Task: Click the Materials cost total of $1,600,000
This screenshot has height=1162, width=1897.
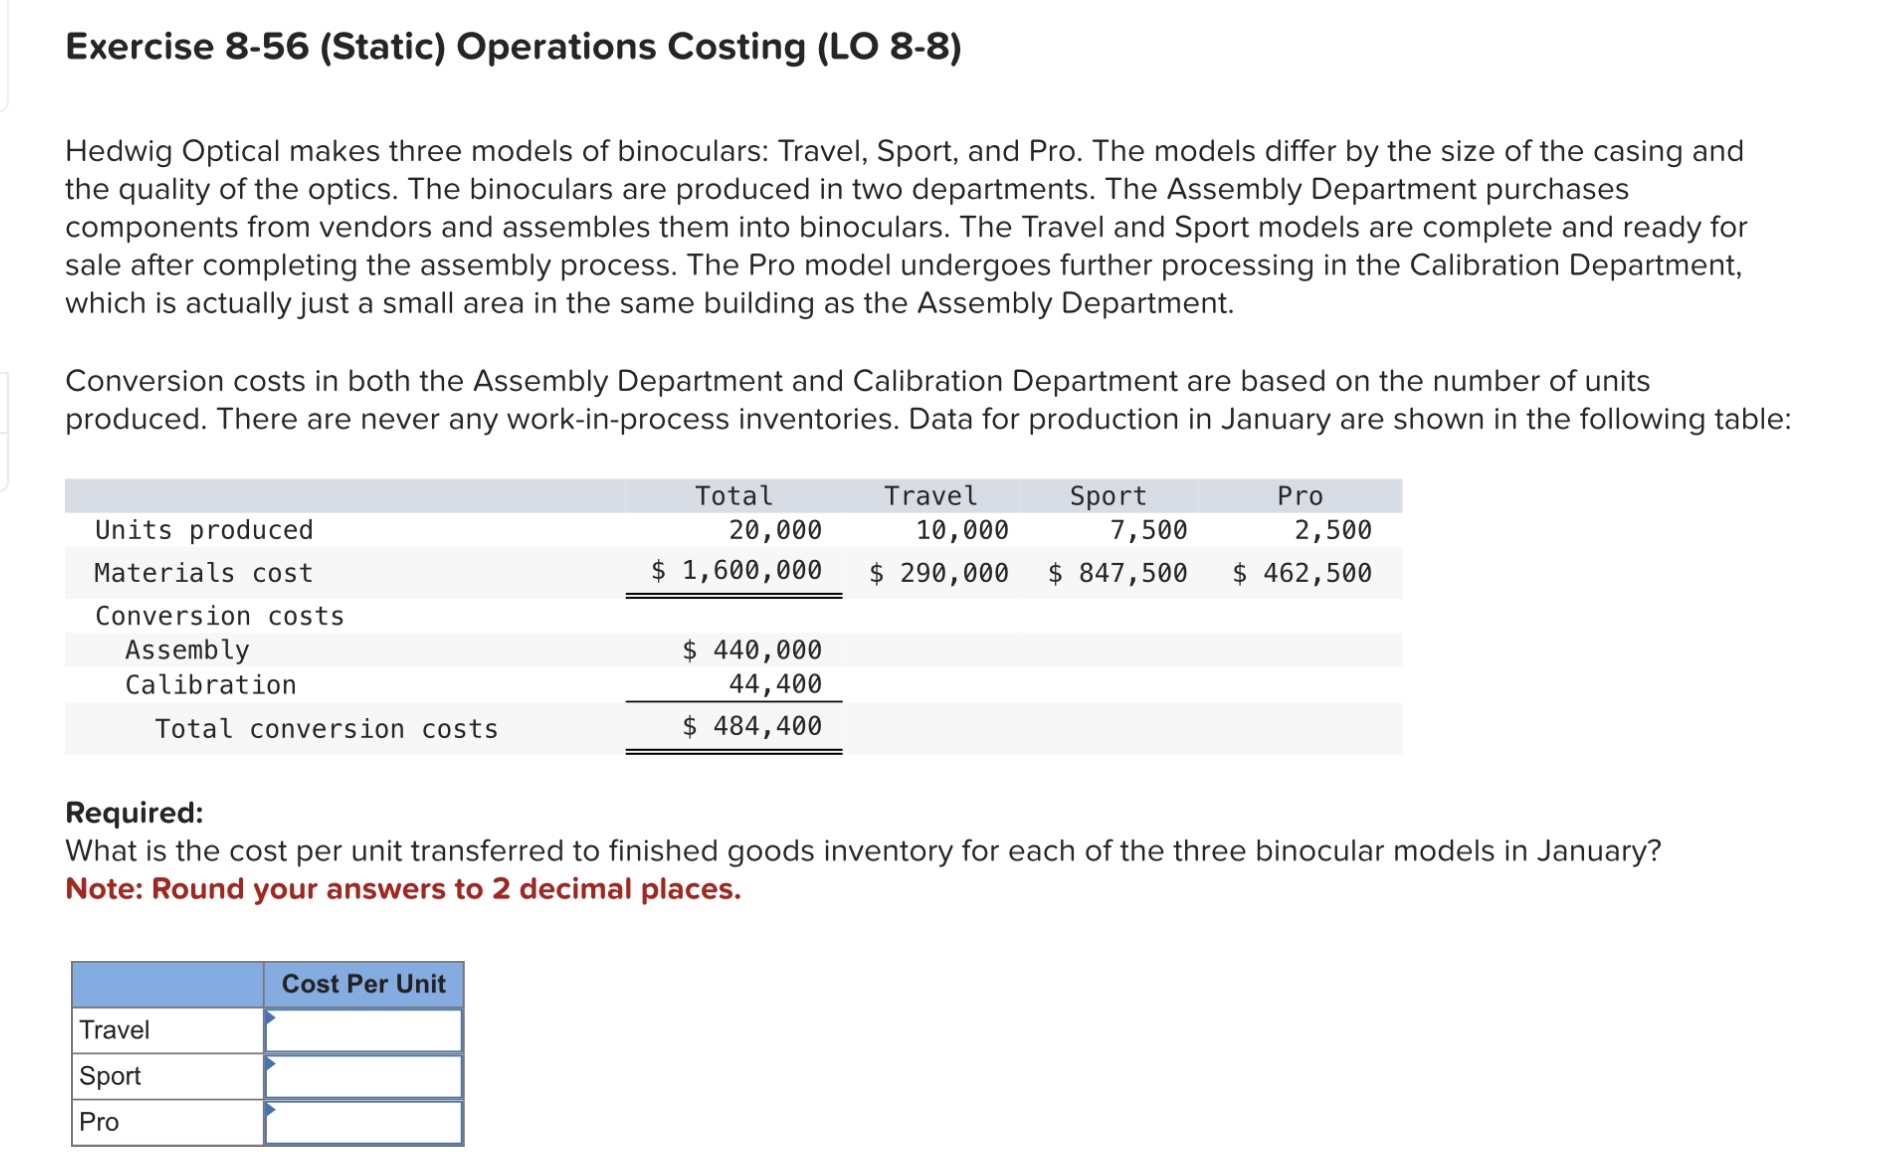Action: coord(735,572)
